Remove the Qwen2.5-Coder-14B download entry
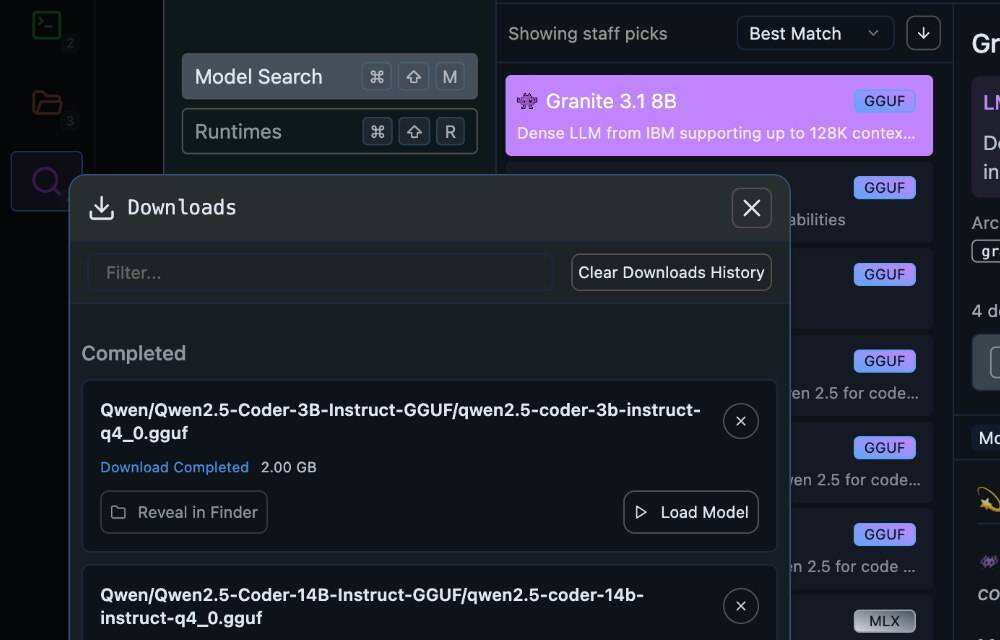 [740, 605]
